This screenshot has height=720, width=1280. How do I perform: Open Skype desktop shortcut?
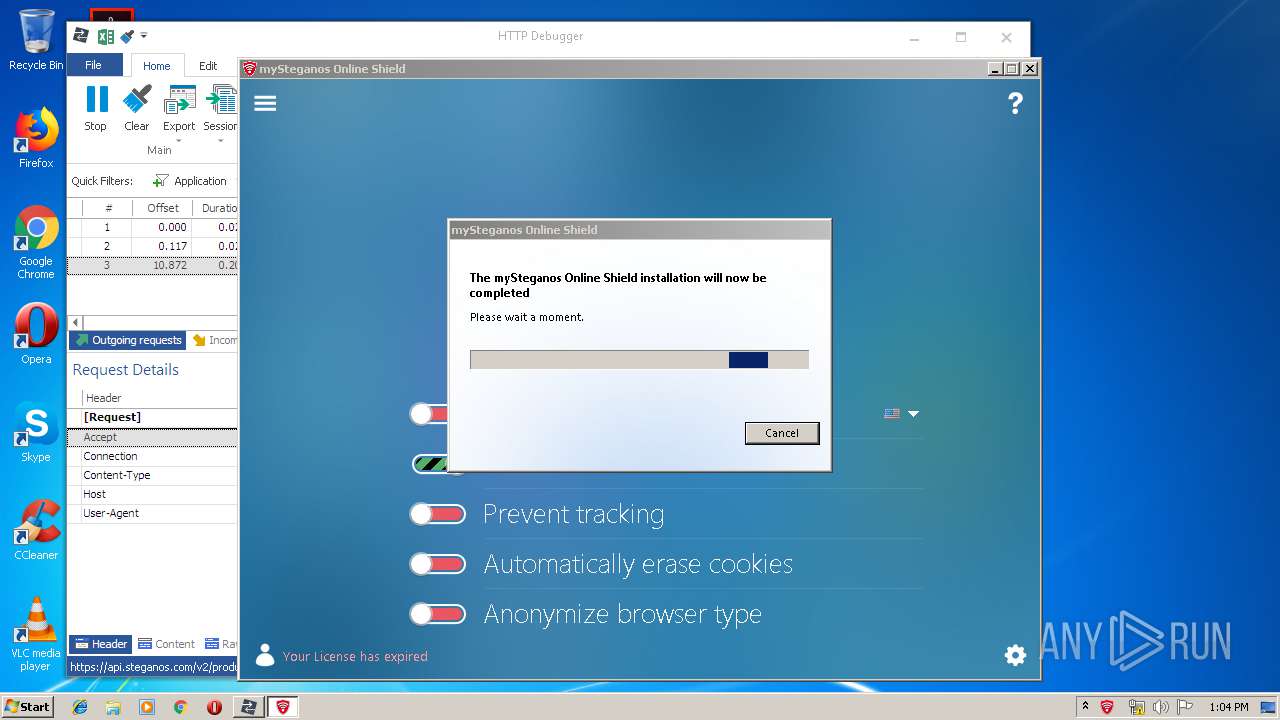pyautogui.click(x=36, y=432)
